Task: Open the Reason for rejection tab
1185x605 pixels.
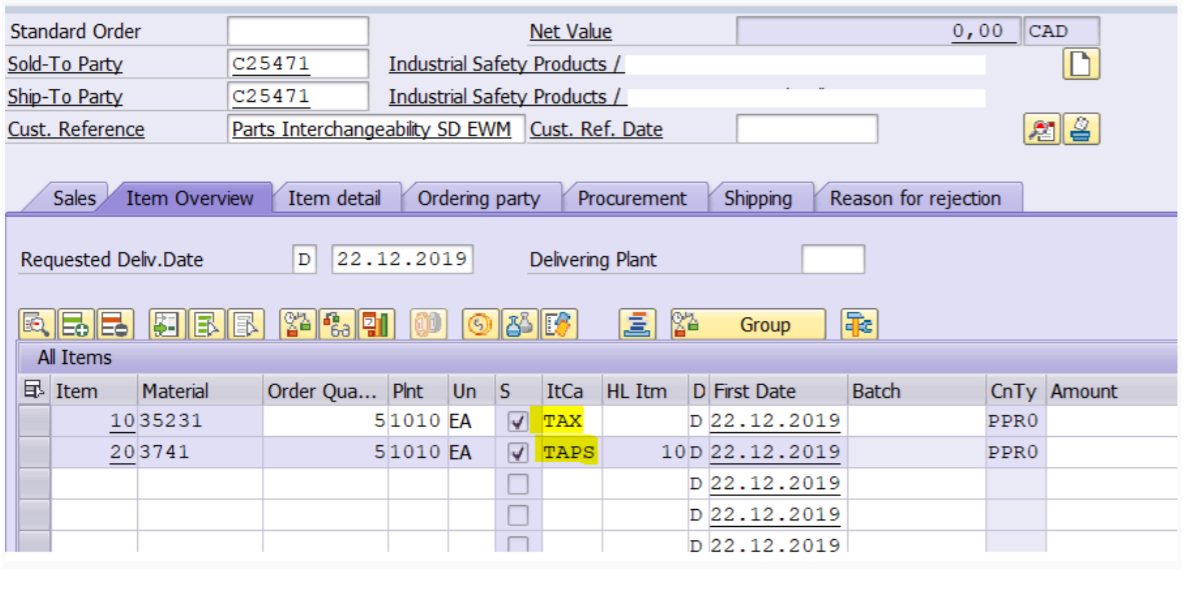Action: pos(914,198)
